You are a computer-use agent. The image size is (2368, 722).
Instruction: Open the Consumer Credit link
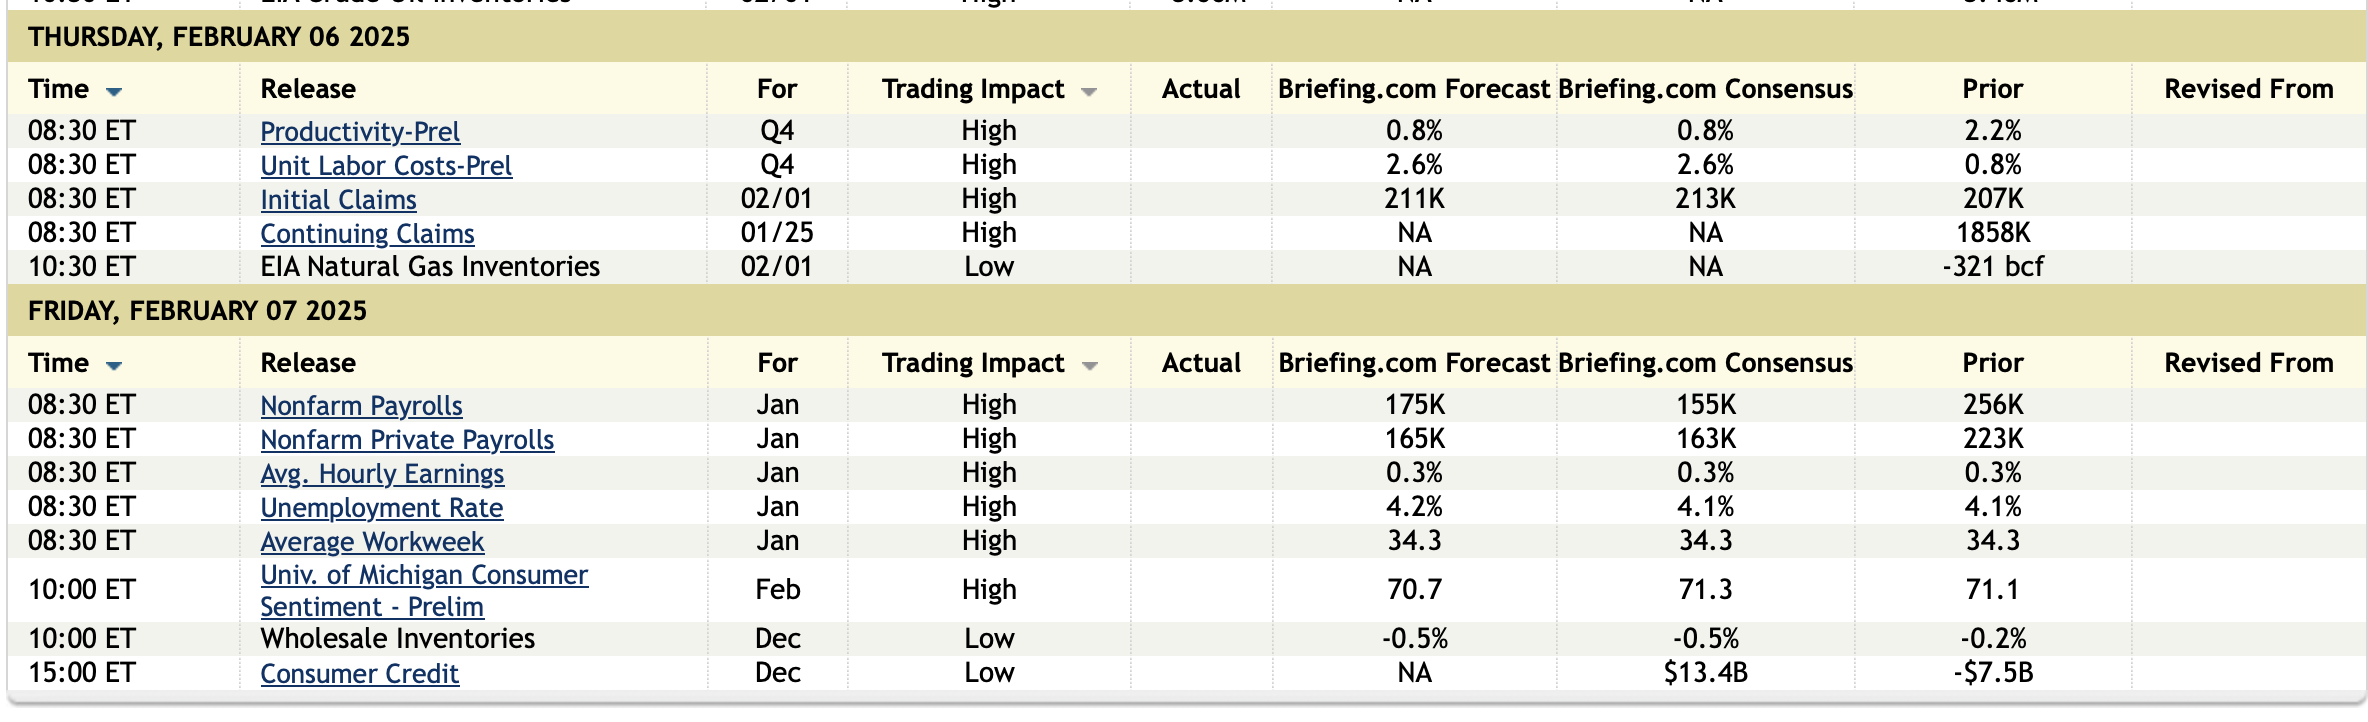pos(359,674)
